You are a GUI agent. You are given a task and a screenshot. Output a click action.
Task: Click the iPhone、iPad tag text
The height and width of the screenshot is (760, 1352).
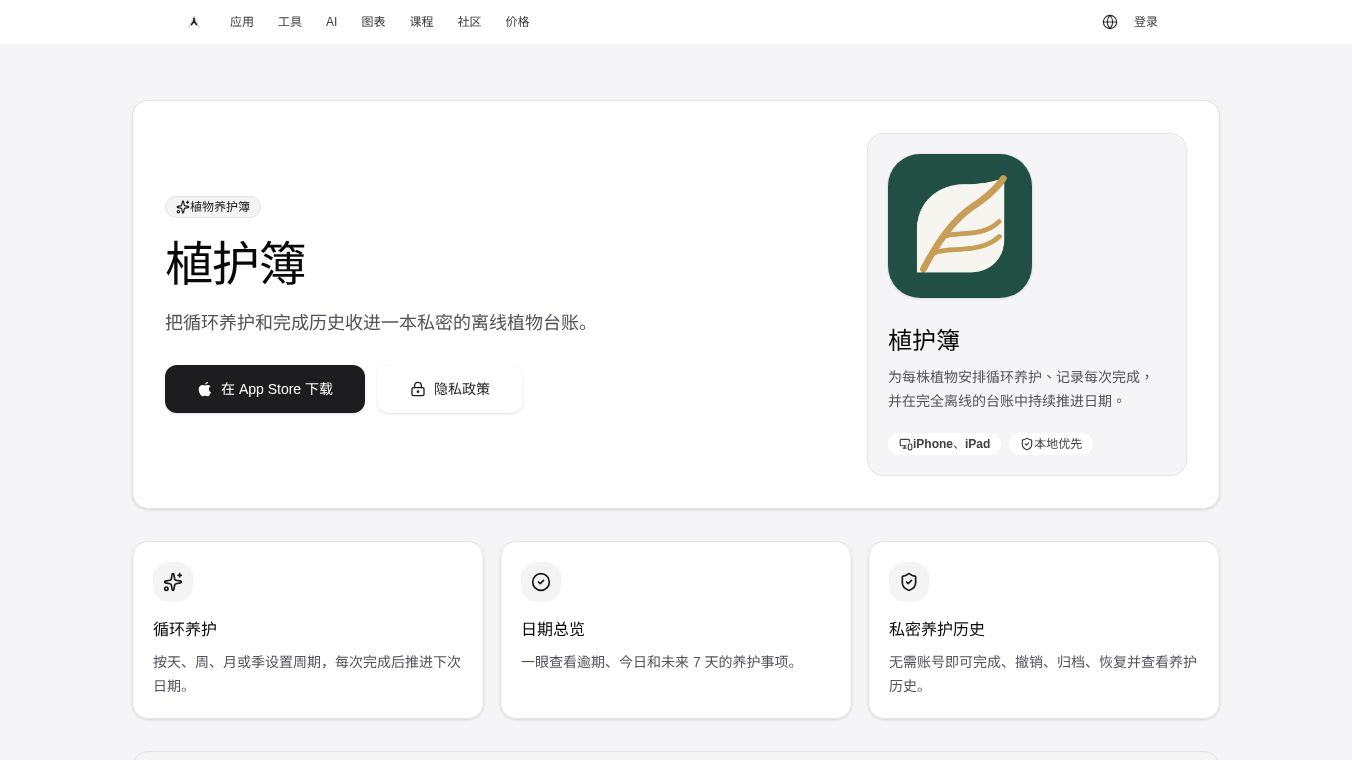pos(951,444)
